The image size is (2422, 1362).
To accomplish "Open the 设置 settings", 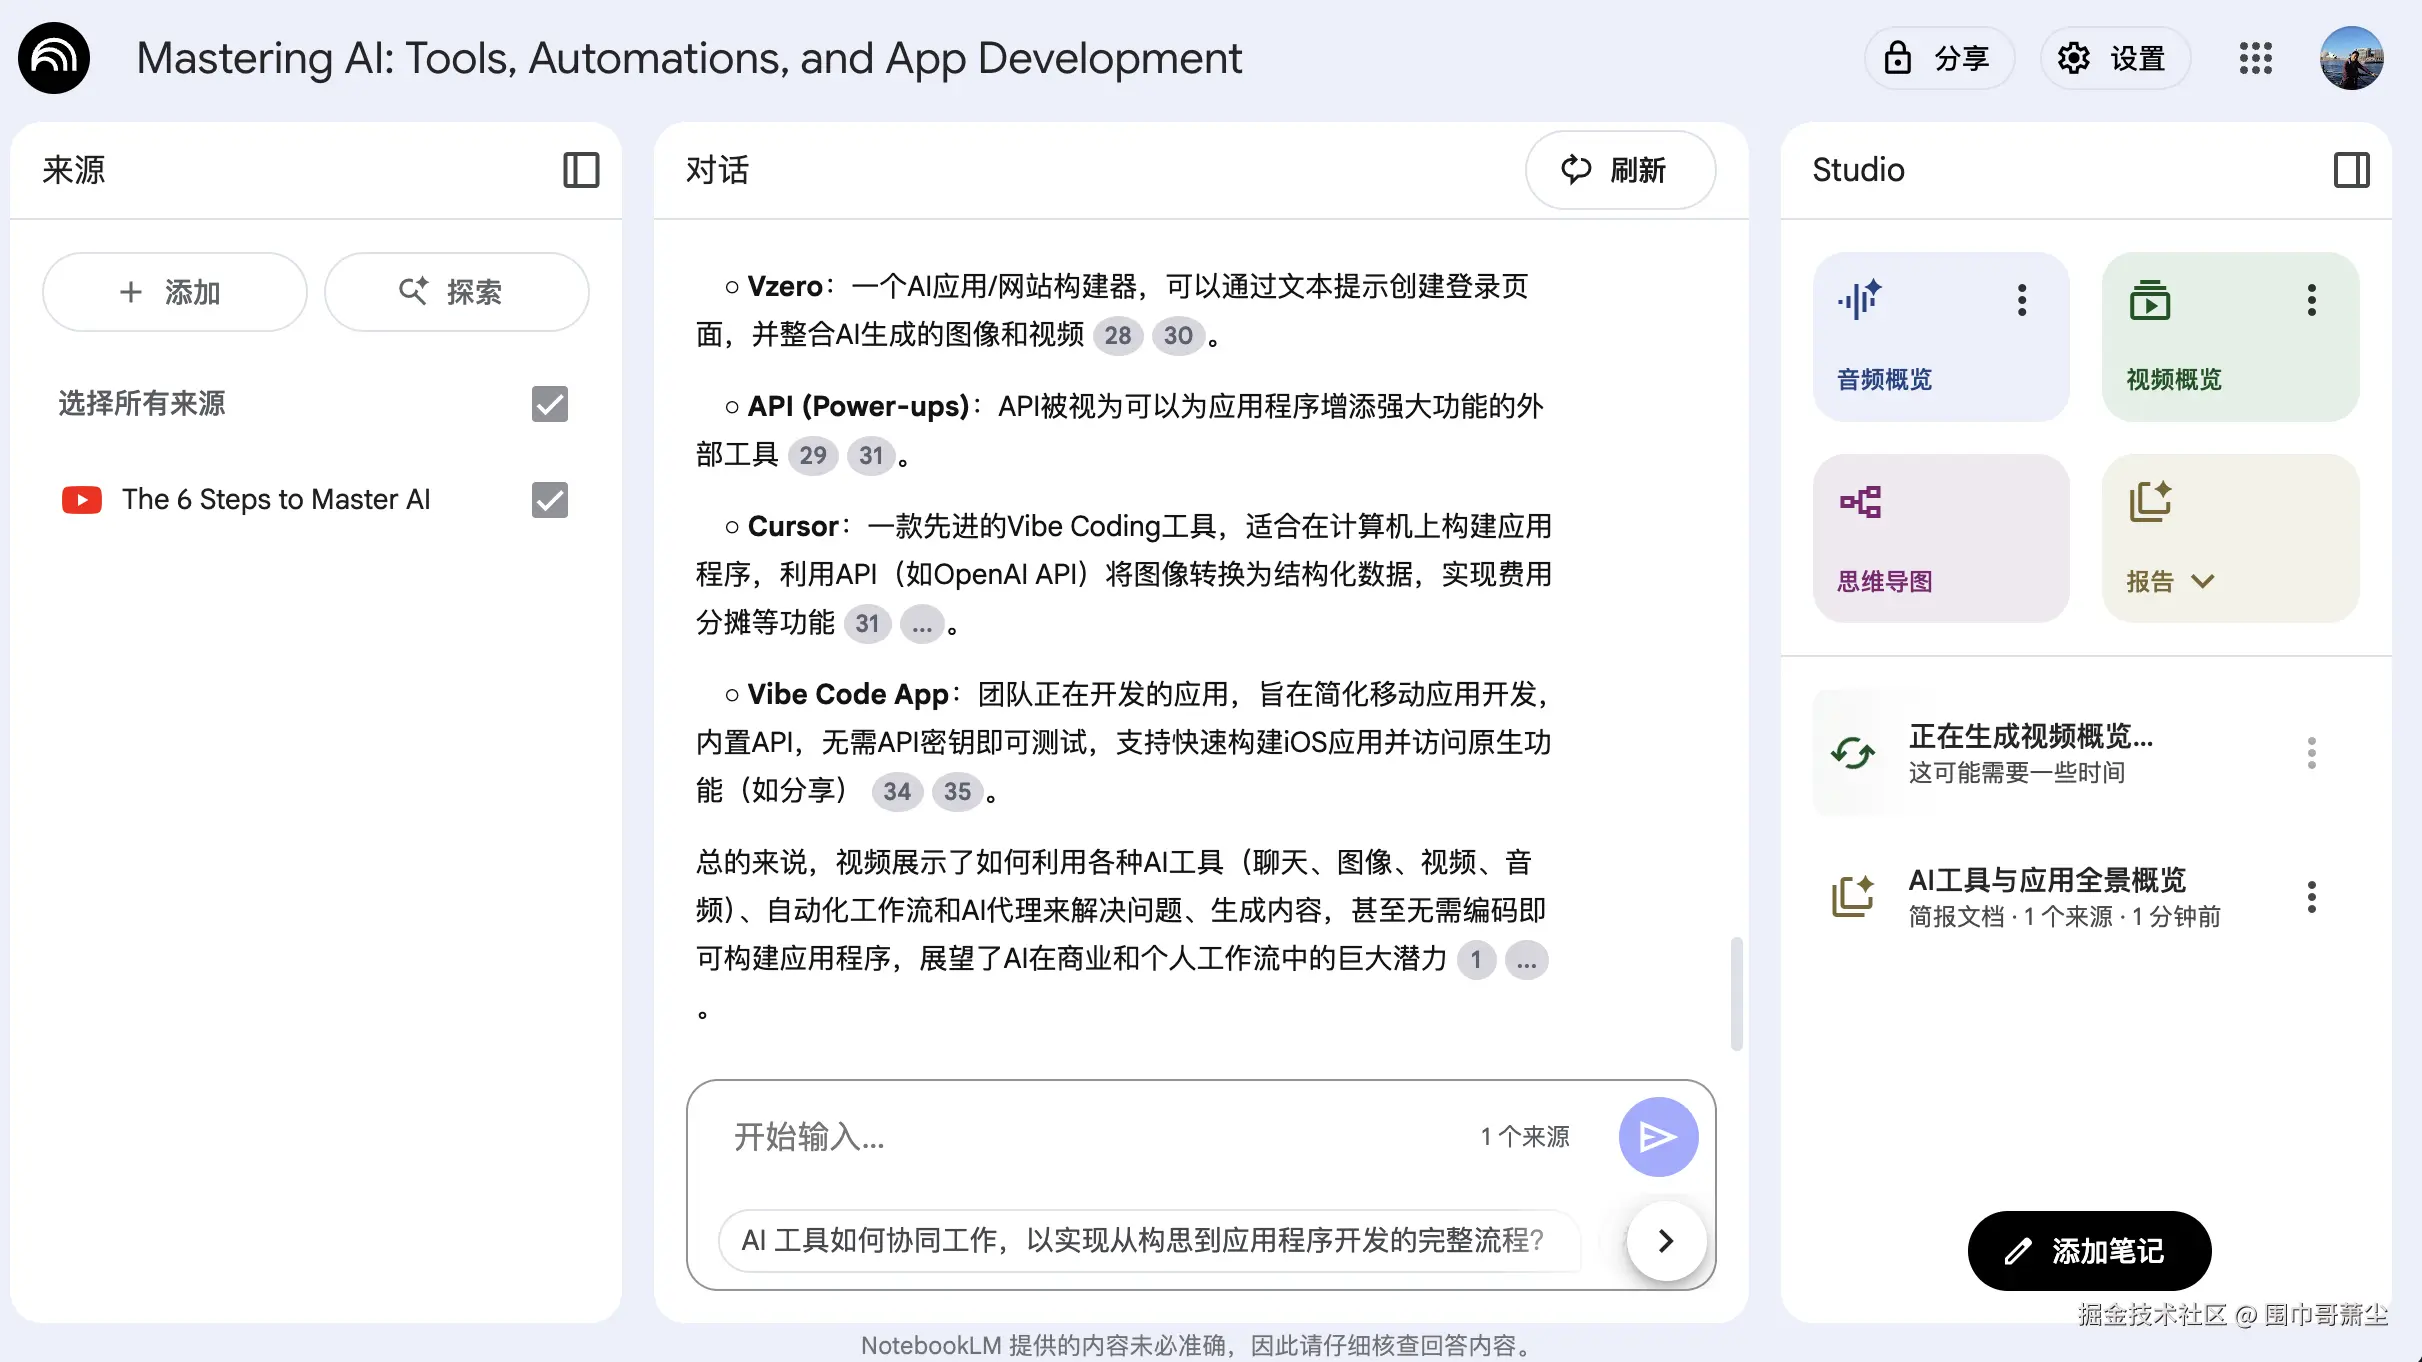I will [x=2115, y=58].
